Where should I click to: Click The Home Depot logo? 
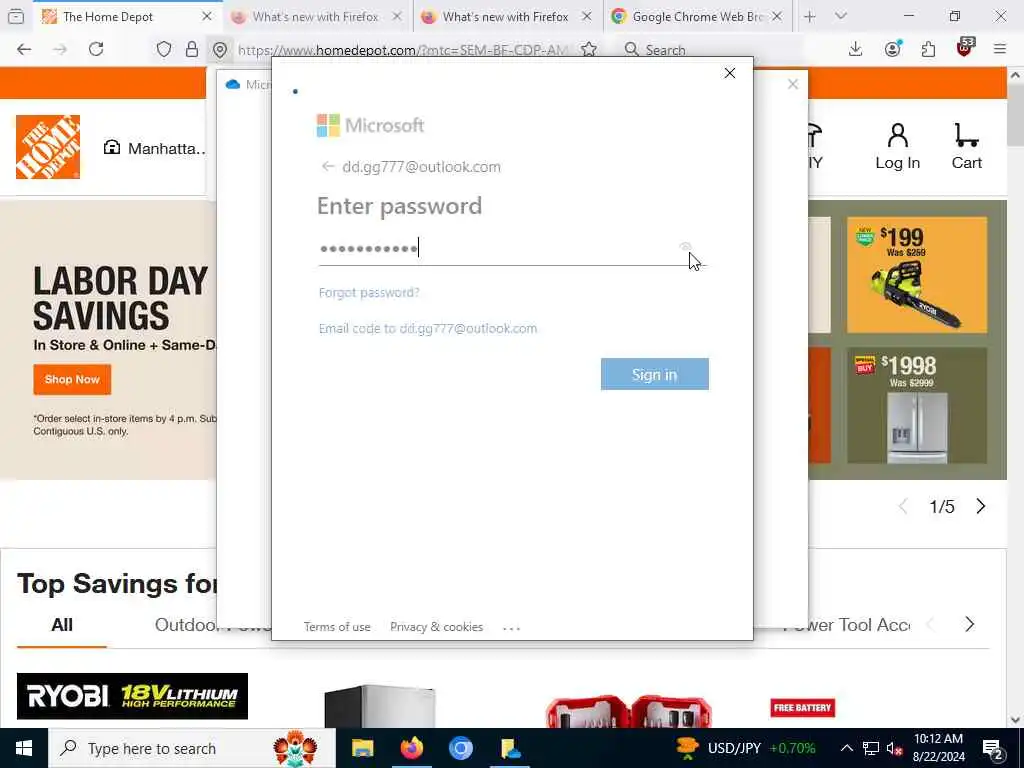point(48,147)
